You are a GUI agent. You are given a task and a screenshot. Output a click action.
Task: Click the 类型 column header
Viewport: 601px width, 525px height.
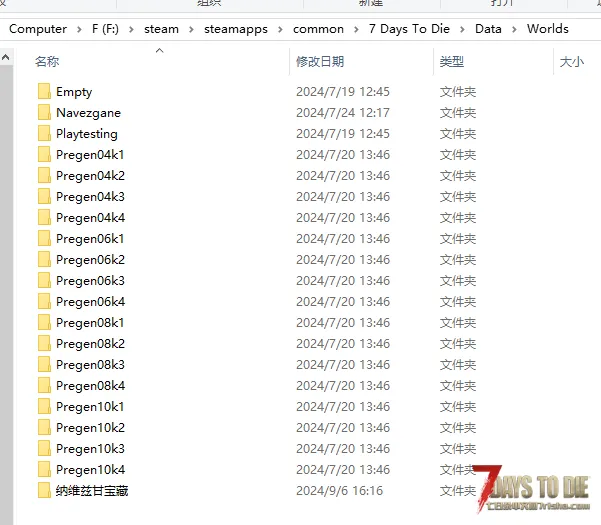[452, 61]
